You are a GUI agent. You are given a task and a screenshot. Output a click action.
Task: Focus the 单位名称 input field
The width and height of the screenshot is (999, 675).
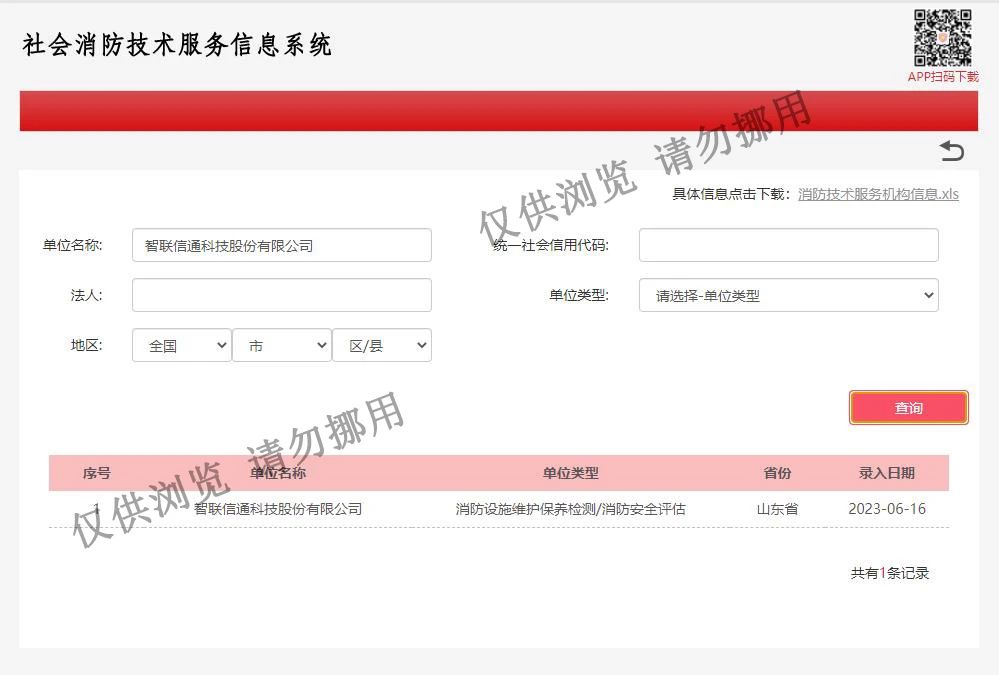[281, 245]
